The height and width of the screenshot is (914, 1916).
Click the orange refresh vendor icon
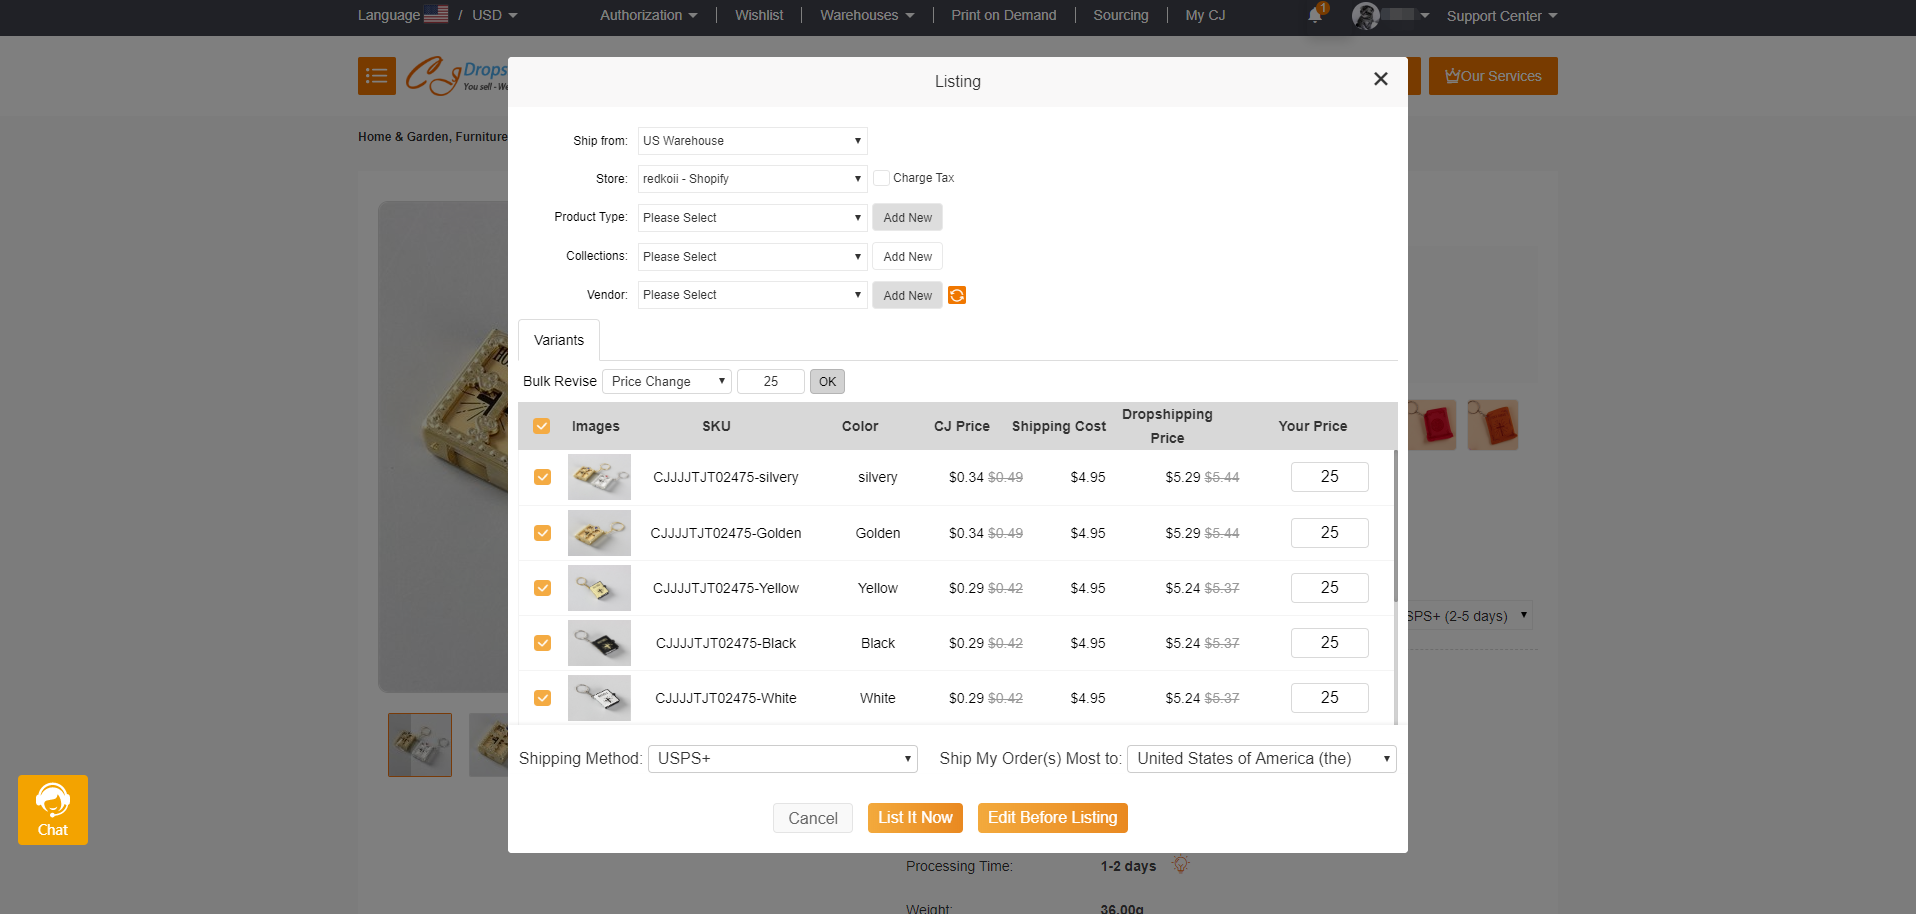click(957, 295)
